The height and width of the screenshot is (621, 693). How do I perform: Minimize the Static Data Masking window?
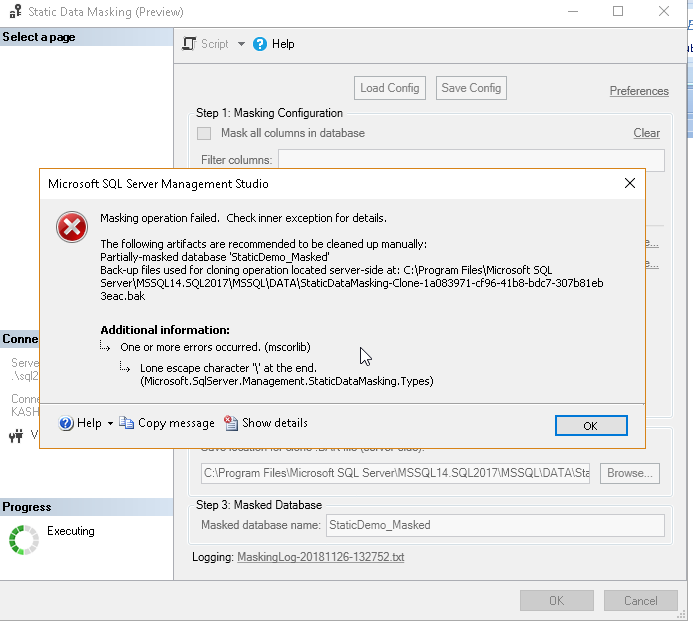(573, 11)
